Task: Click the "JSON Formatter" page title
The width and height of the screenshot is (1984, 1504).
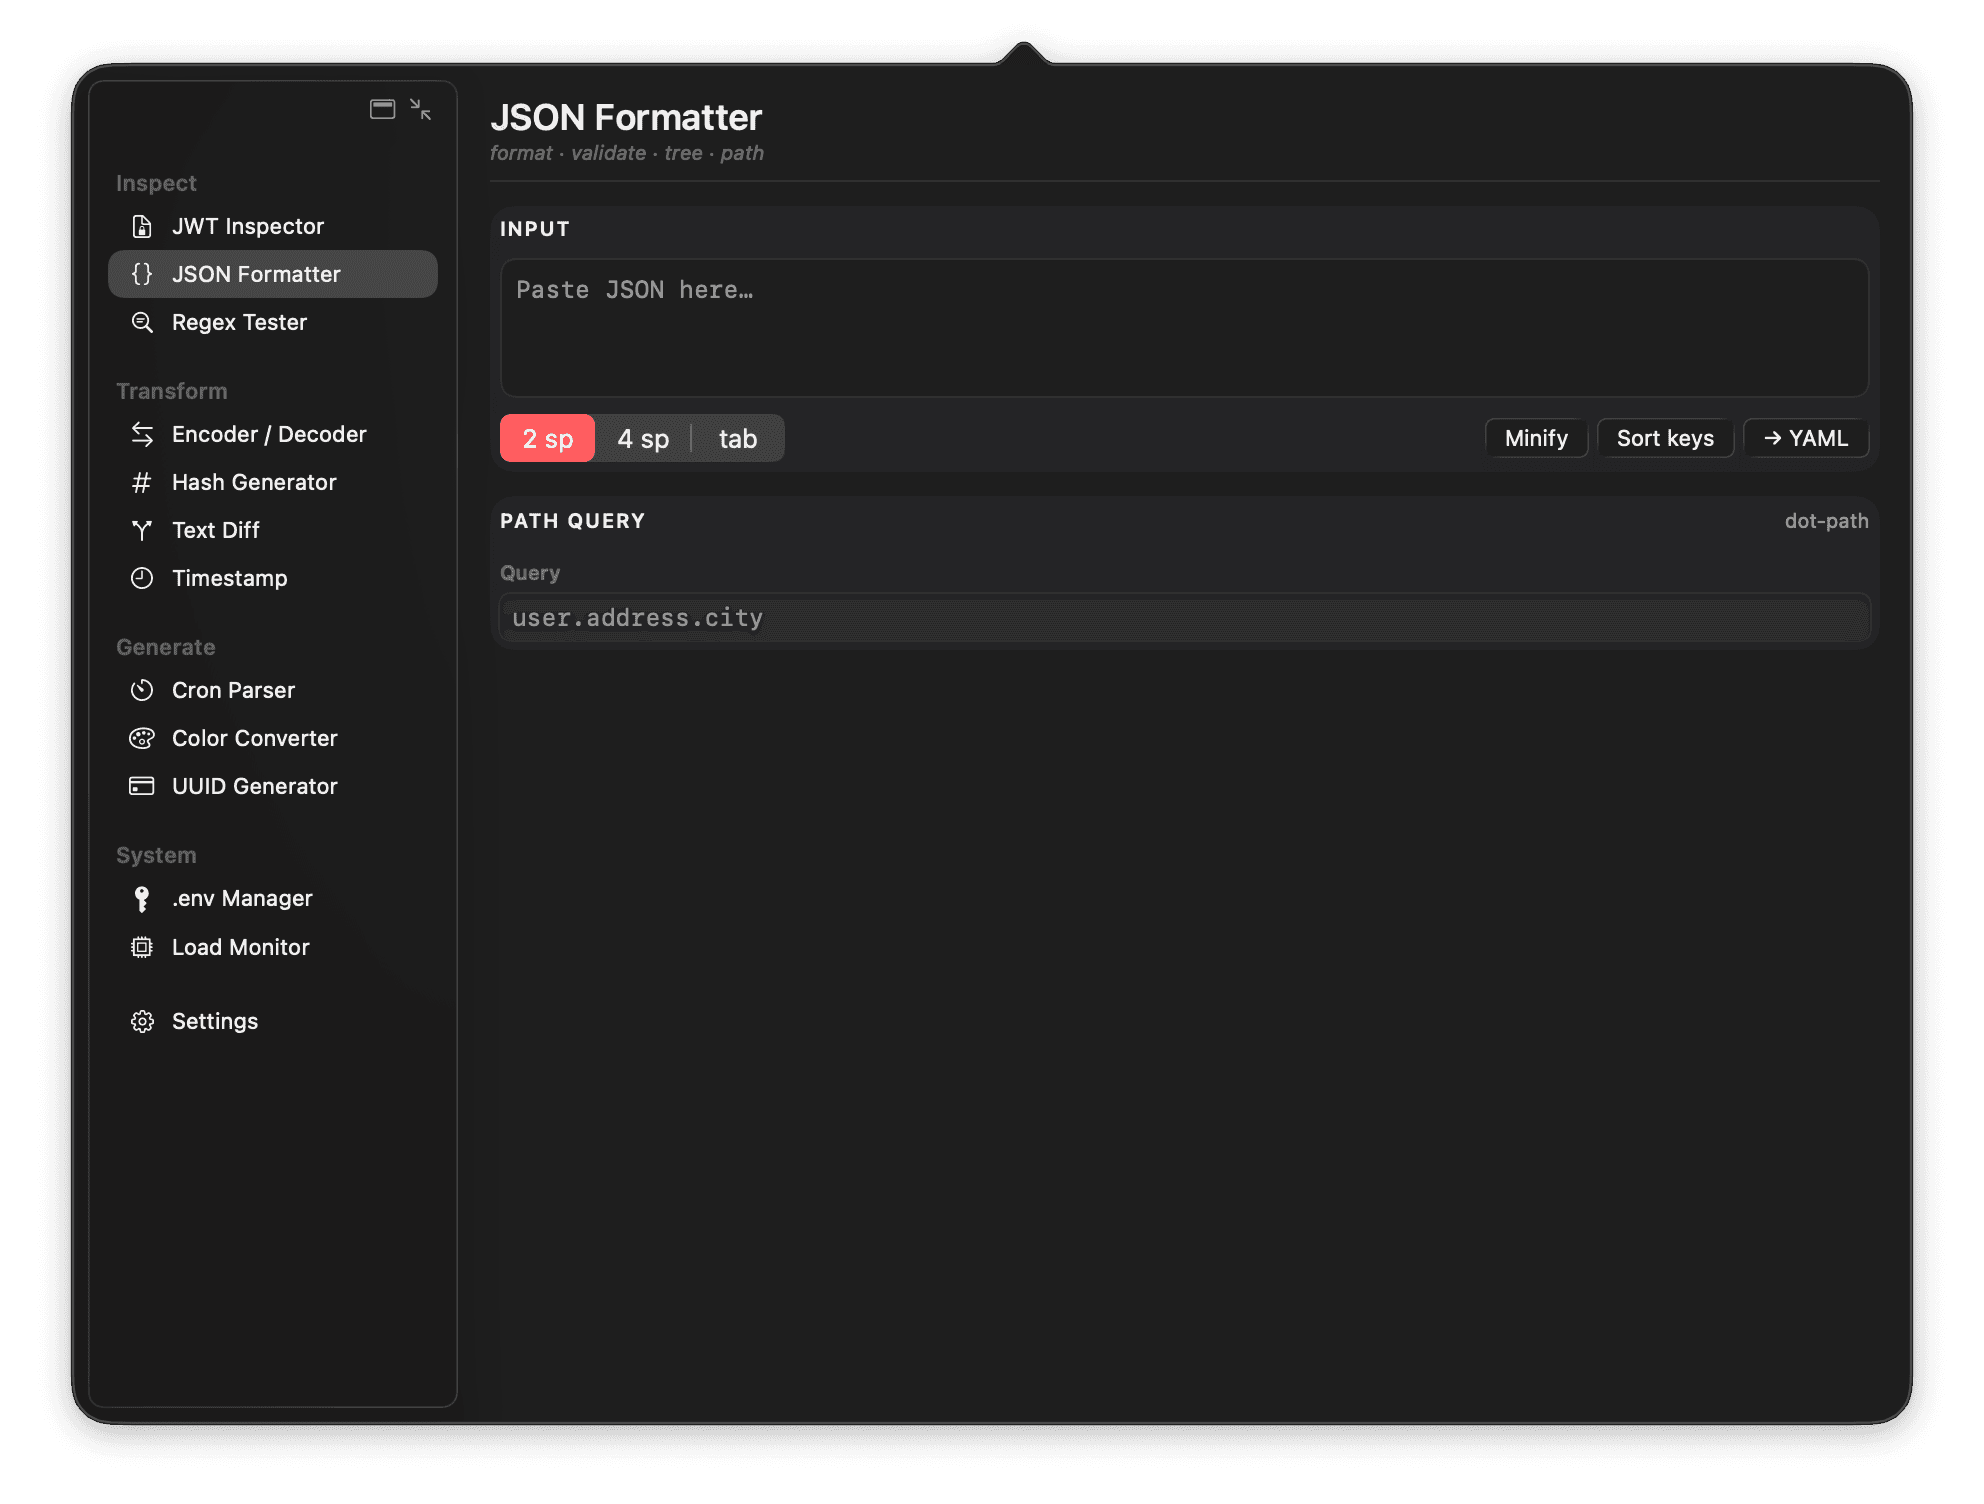Action: pyautogui.click(x=626, y=117)
